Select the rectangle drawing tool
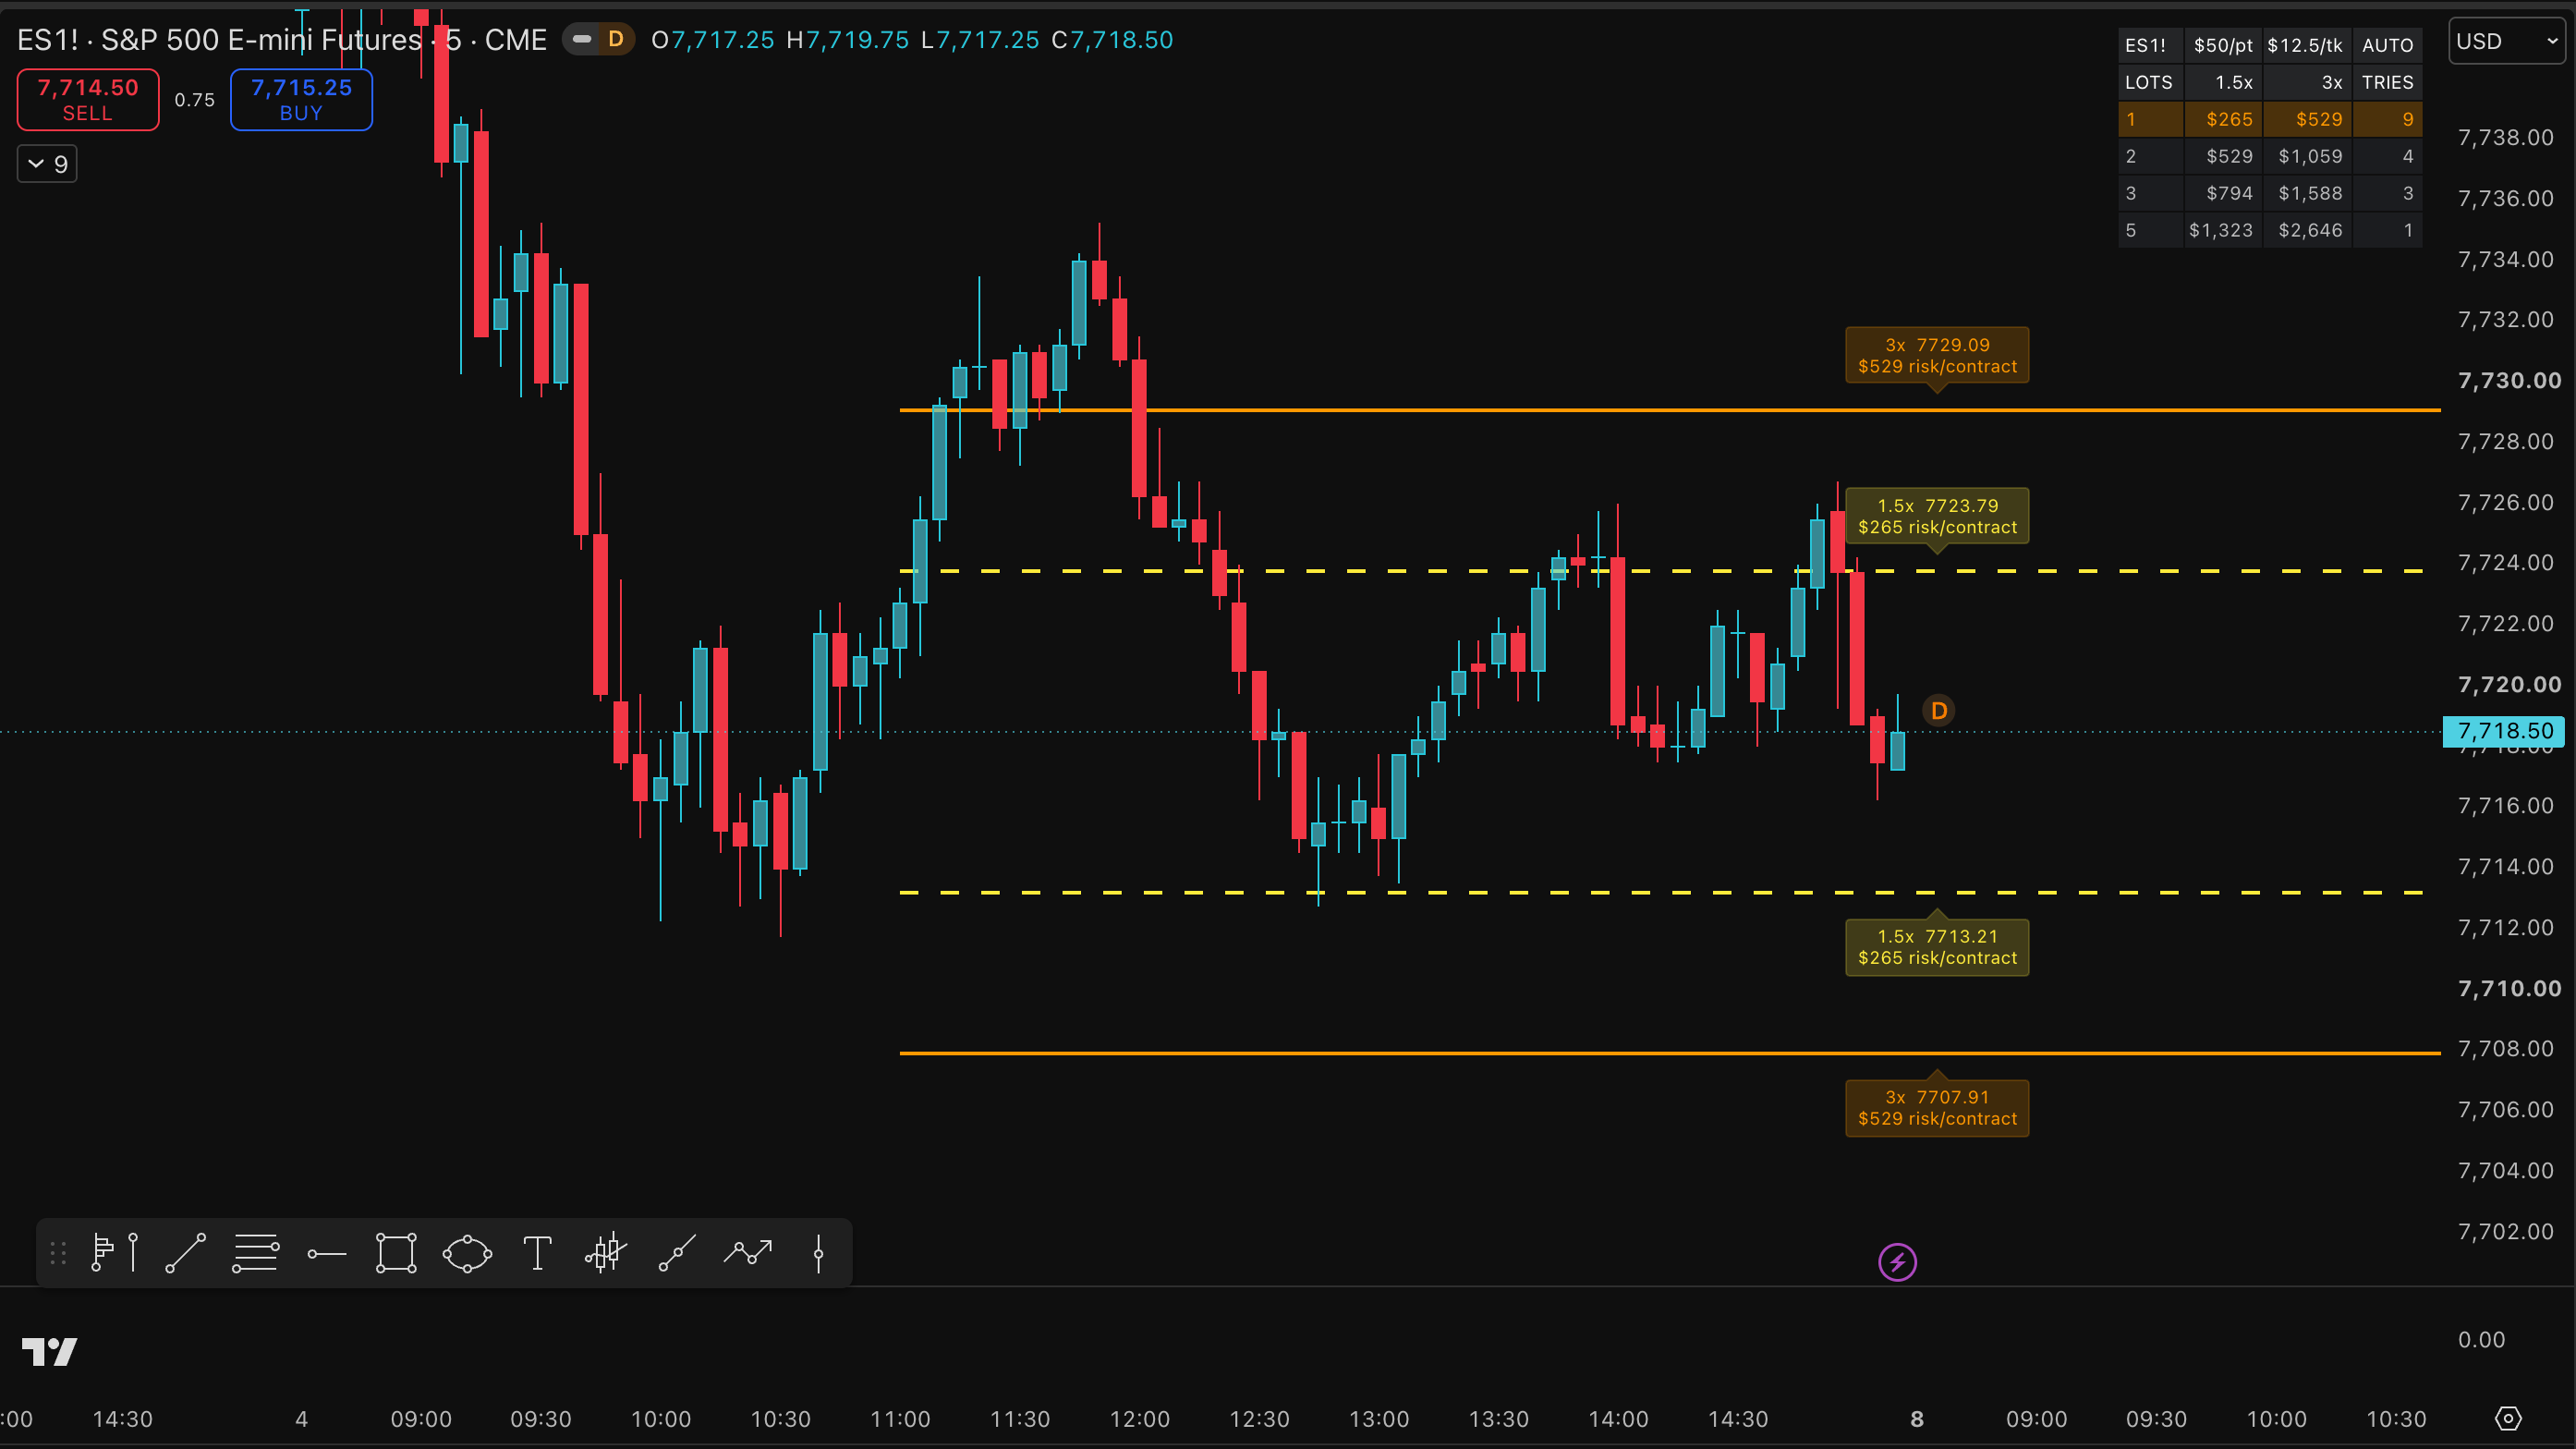This screenshot has height=1449, width=2576. pyautogui.click(x=396, y=1253)
